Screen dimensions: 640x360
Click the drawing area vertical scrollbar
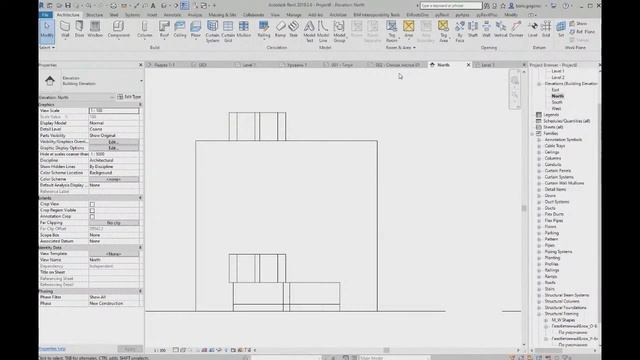pyautogui.click(x=524, y=208)
